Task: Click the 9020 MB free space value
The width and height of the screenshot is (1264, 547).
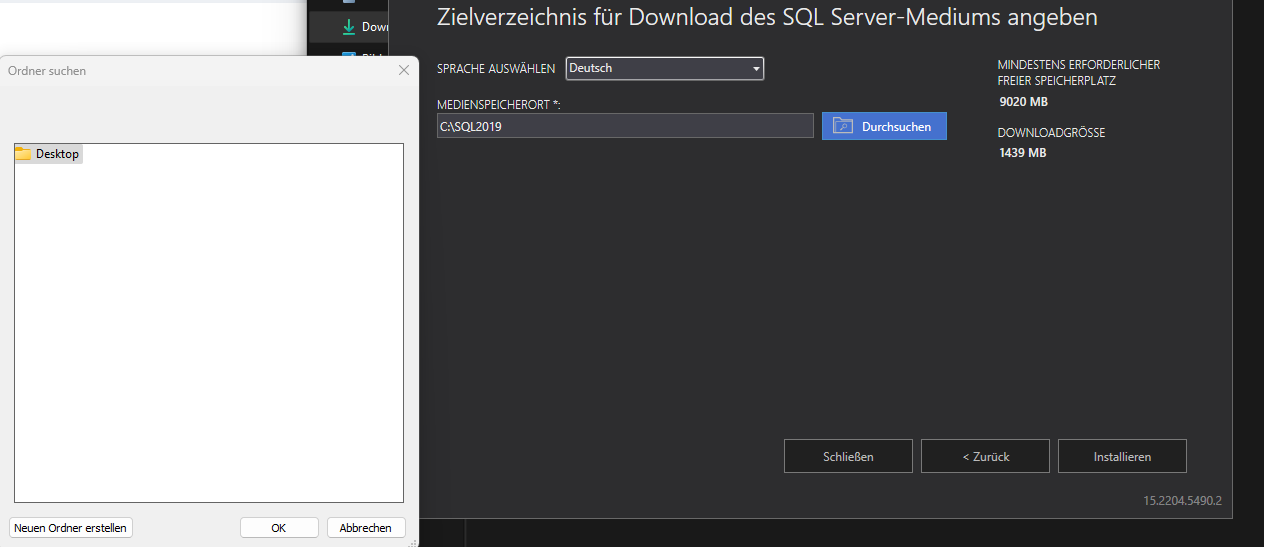Action: click(1023, 102)
